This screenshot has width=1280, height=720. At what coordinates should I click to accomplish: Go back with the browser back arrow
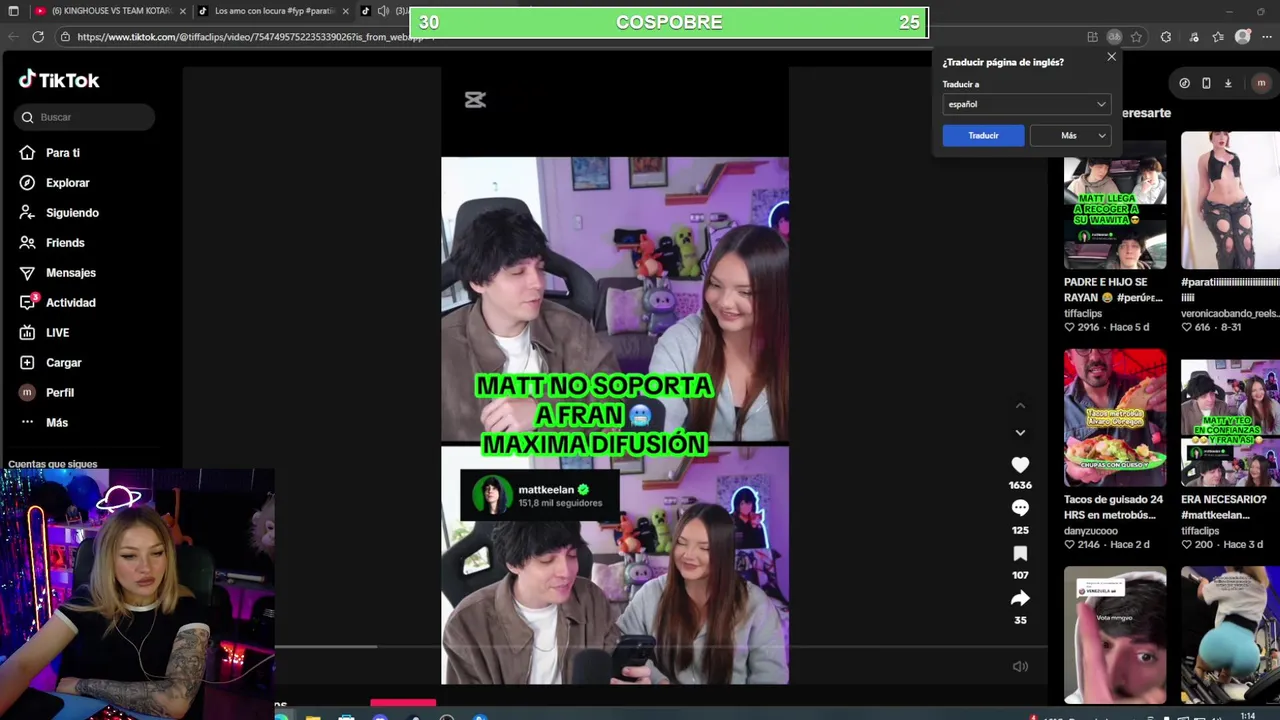[13, 37]
